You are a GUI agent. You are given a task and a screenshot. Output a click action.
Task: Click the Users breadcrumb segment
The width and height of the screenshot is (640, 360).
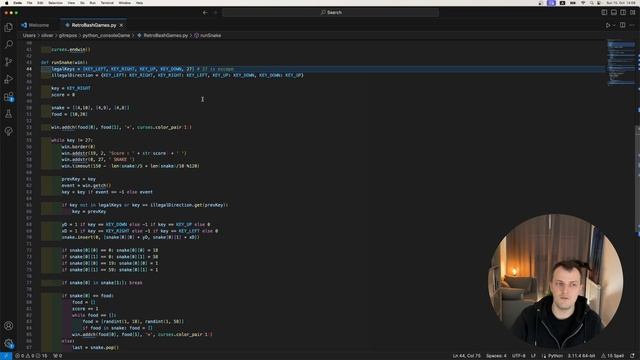click(x=29, y=36)
